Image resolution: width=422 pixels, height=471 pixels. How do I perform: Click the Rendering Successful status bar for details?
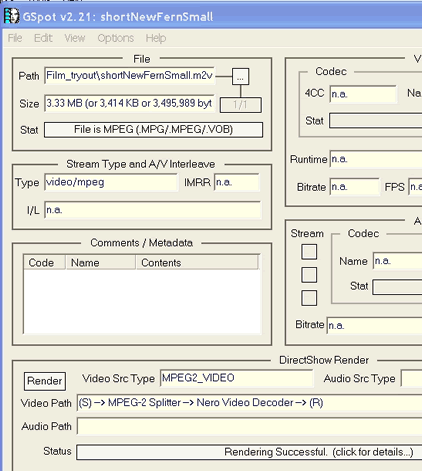[249, 452]
